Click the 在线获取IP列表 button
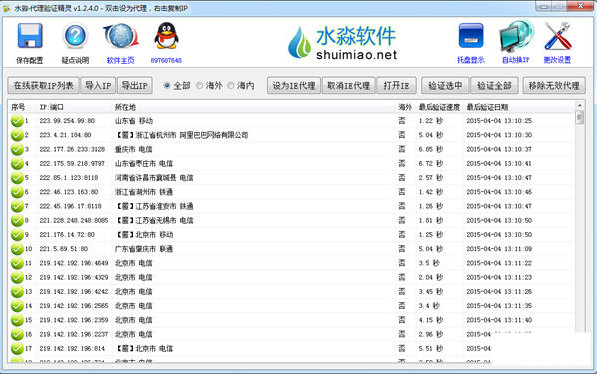Screen dimensions: 597x374 point(43,86)
